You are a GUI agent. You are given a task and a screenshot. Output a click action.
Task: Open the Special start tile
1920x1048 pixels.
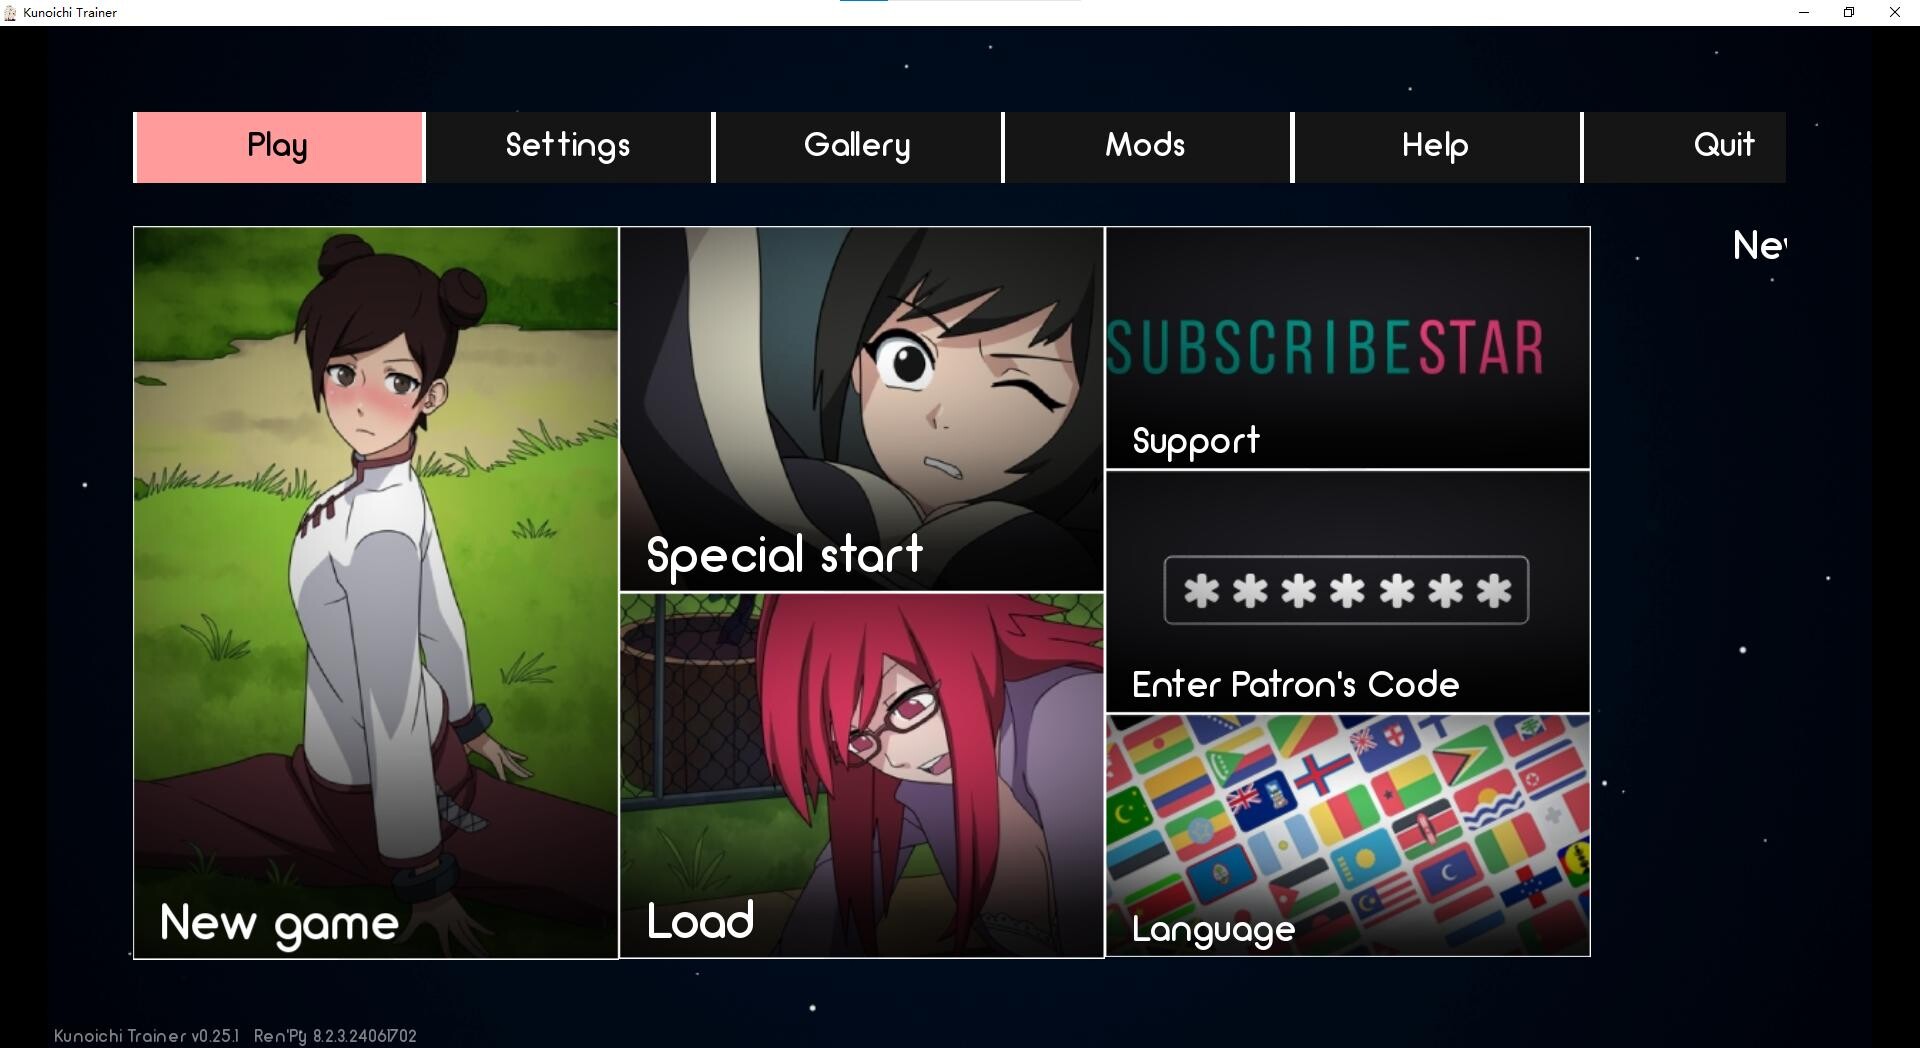tap(861, 409)
